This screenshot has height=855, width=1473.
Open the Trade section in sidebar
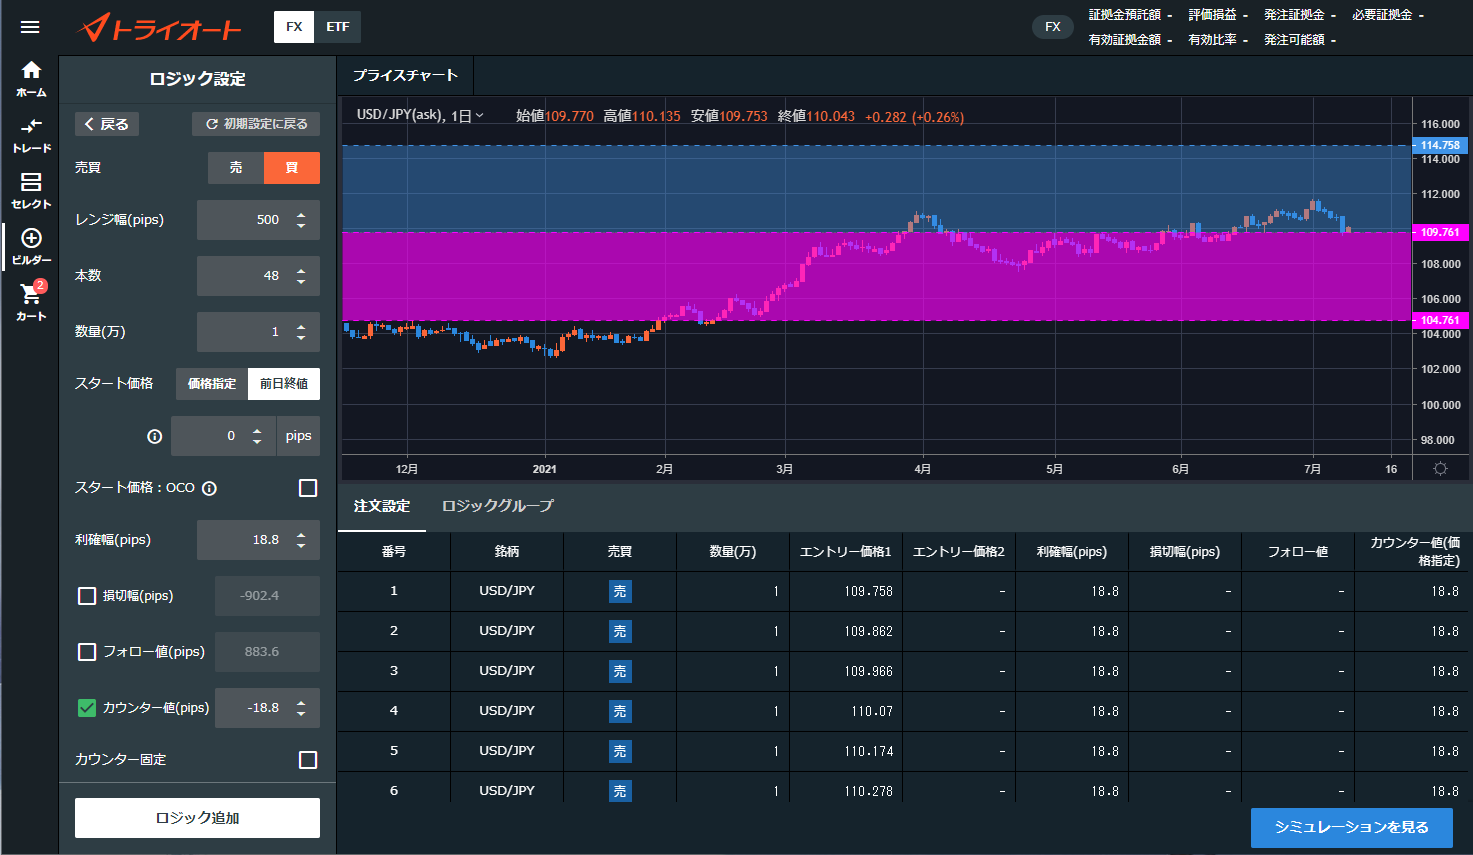click(31, 135)
